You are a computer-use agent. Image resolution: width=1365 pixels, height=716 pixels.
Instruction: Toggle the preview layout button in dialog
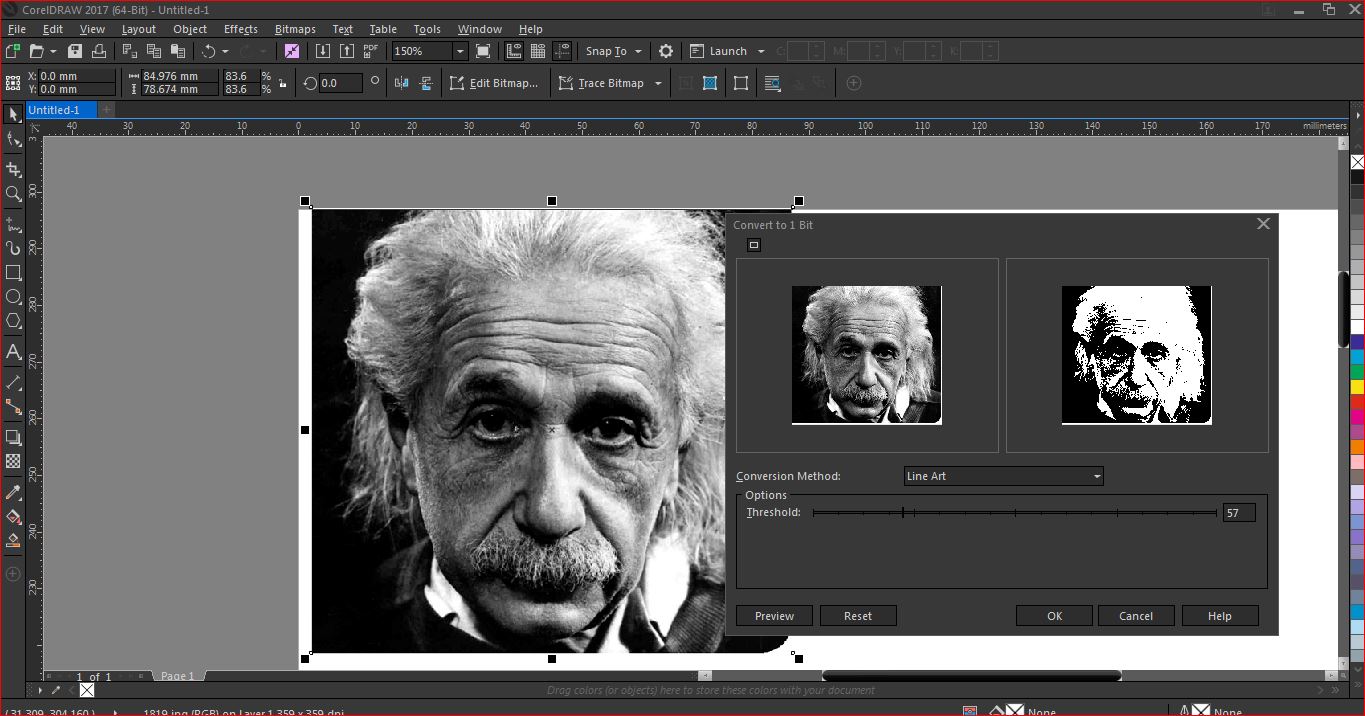point(754,245)
